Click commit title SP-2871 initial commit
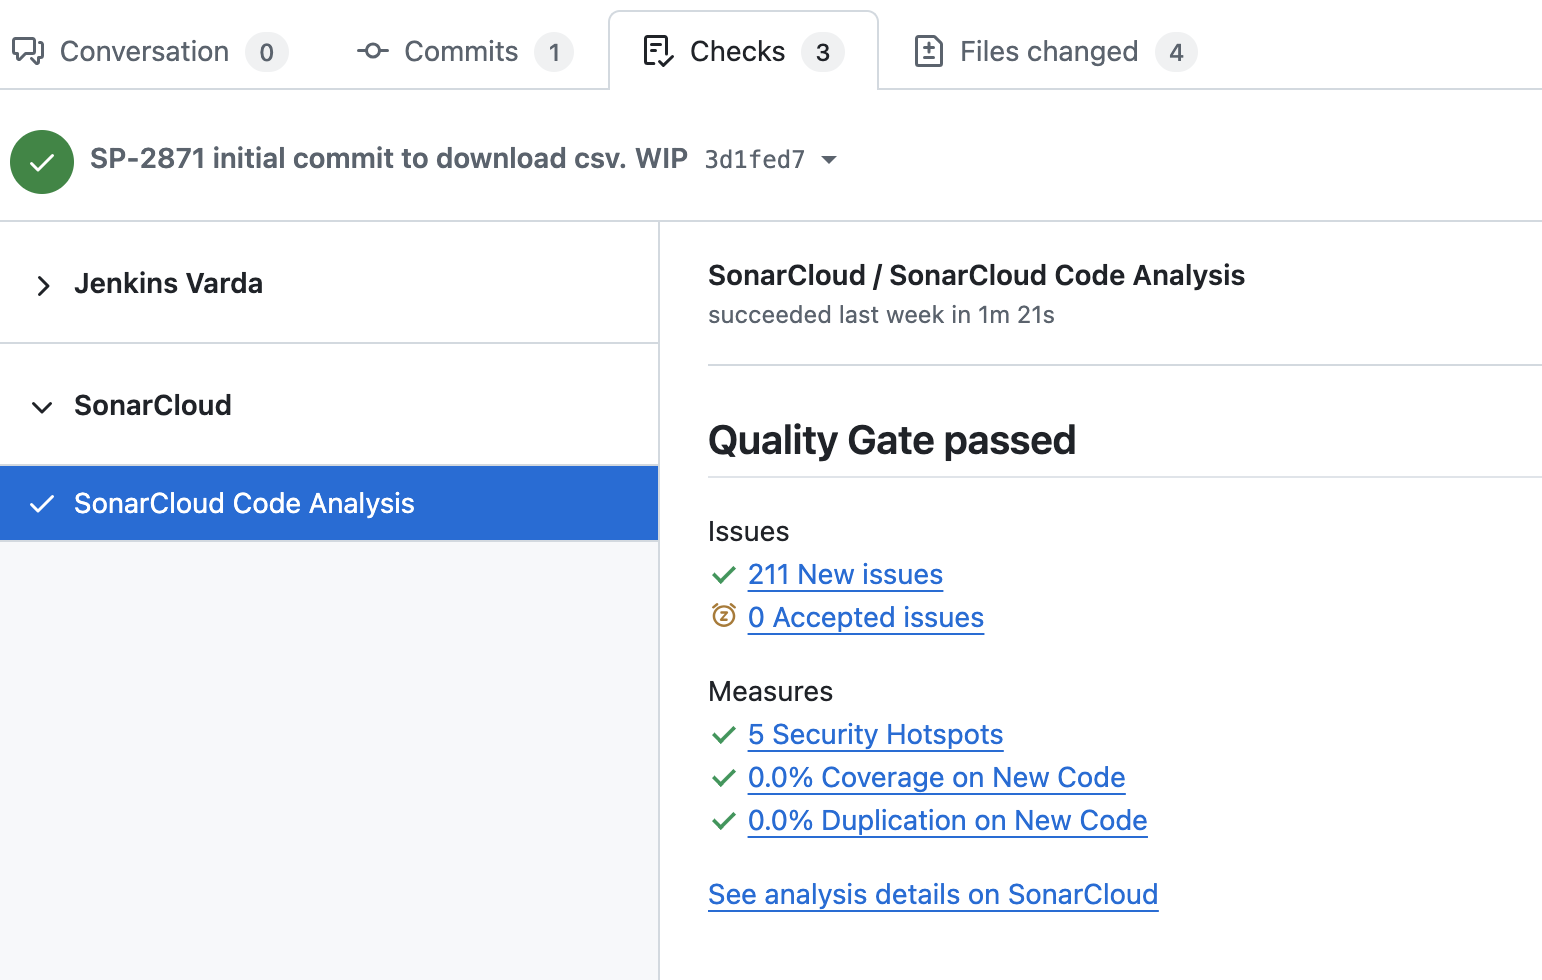The image size is (1542, 980). (x=389, y=158)
